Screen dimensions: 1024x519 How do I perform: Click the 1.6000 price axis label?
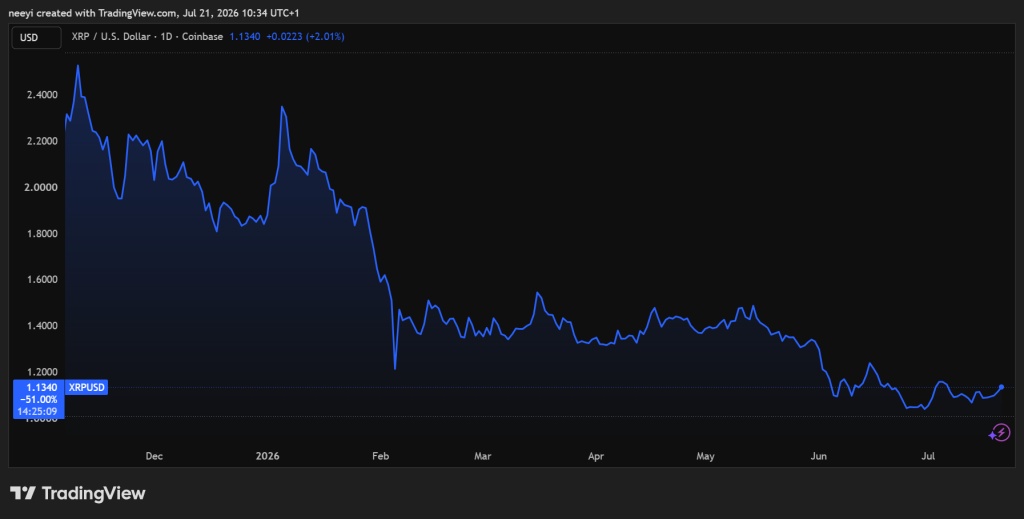coord(43,279)
